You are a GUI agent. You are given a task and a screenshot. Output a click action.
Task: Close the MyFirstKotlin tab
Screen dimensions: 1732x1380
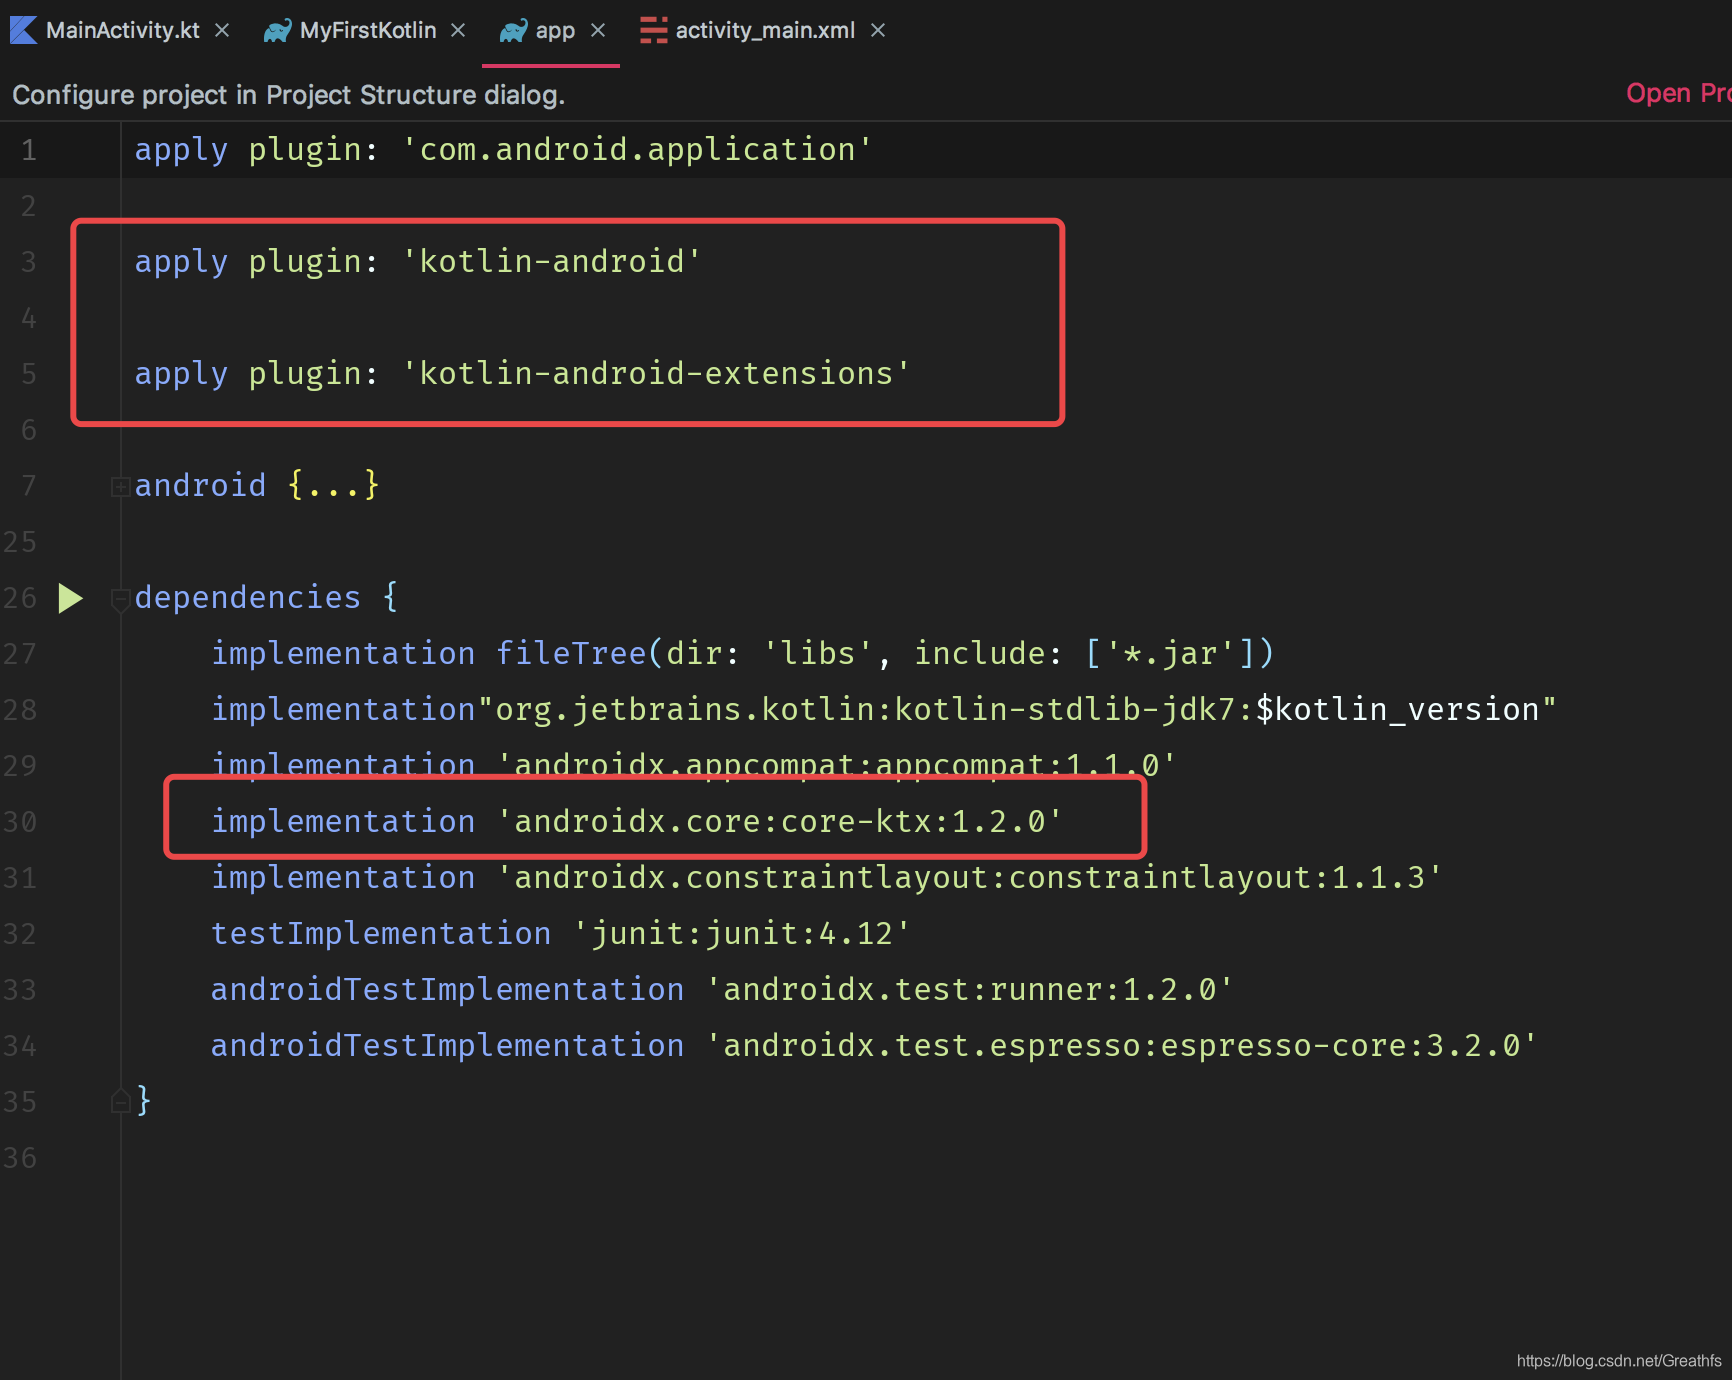[458, 30]
